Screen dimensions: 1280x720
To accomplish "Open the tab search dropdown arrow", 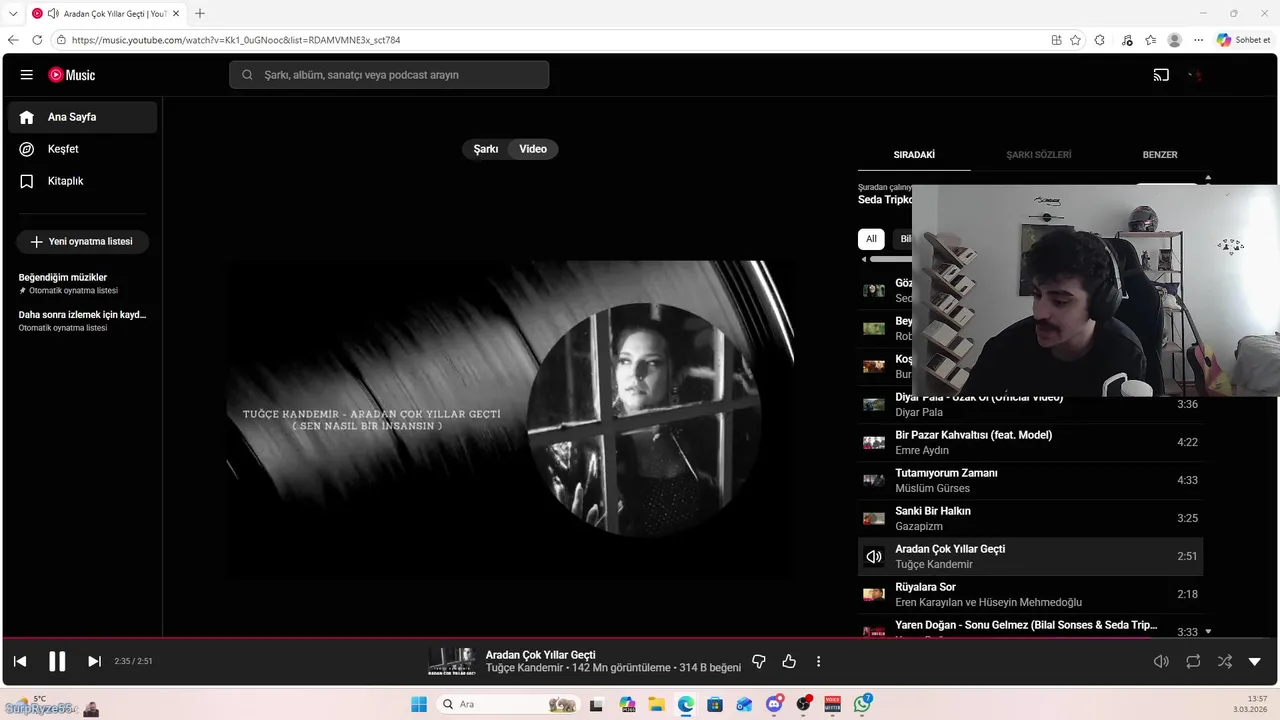I will (13, 13).
